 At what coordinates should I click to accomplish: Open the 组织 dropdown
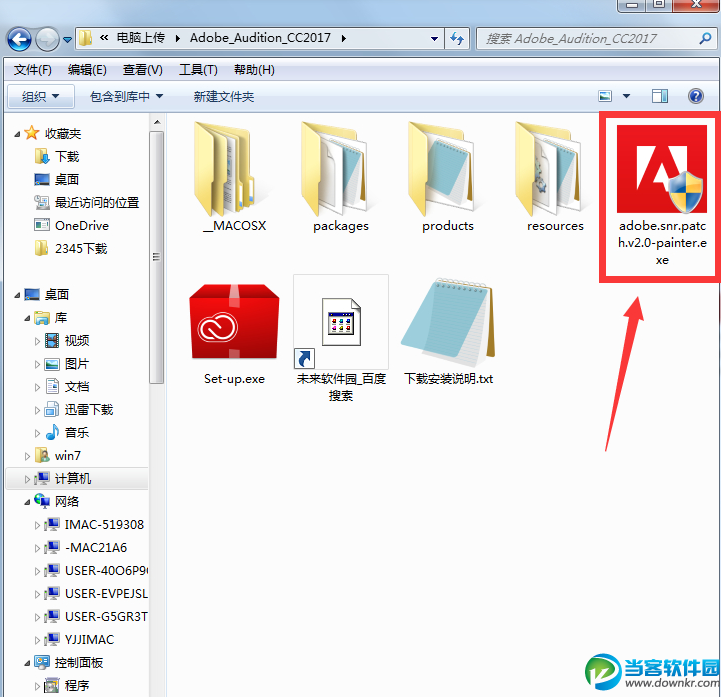41,97
